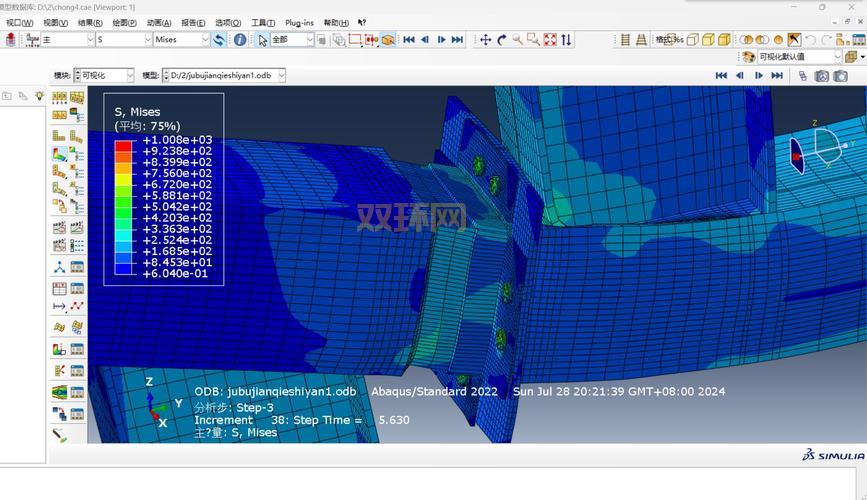
Task: Open the Plug-ins menu
Action: point(299,22)
